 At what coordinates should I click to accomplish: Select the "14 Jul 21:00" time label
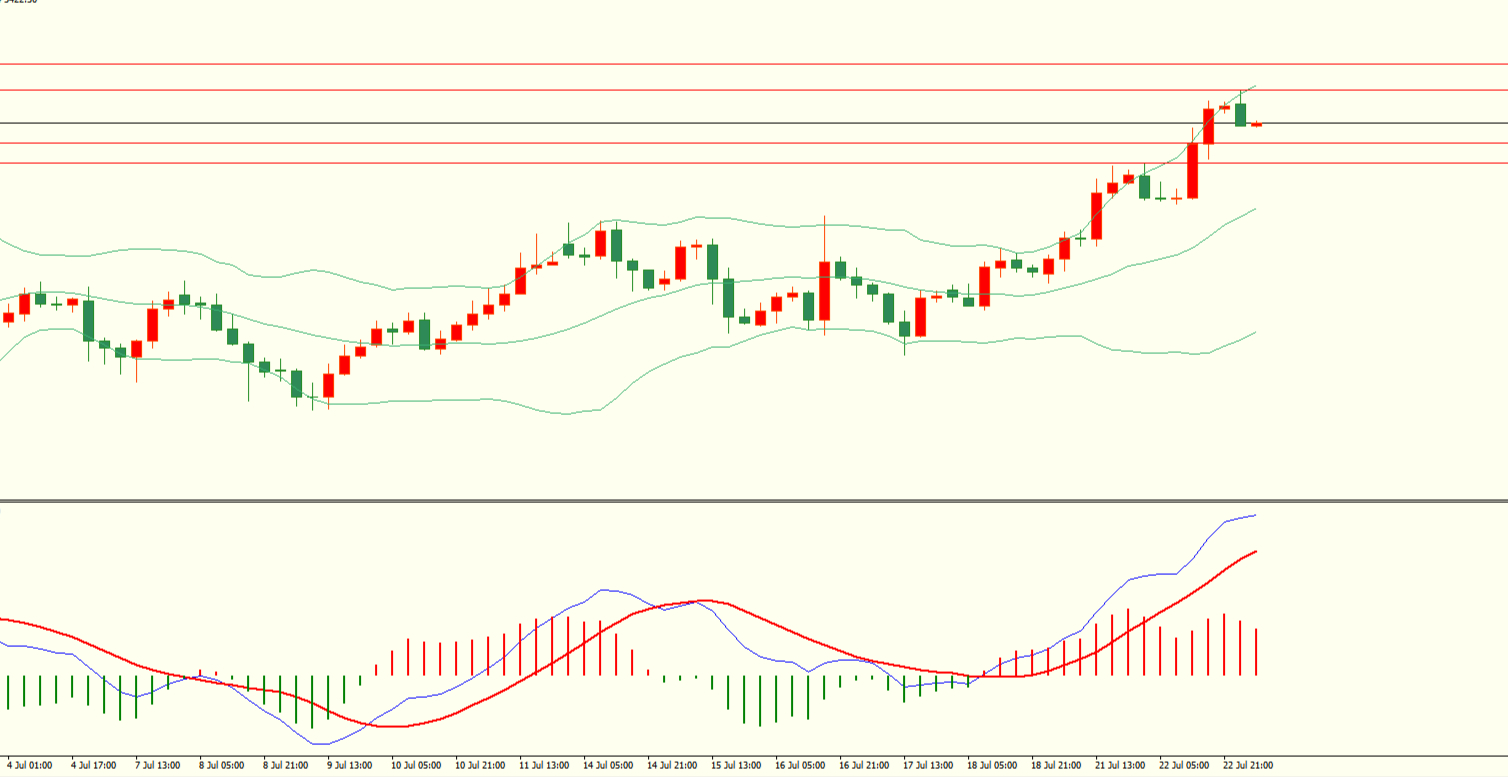[672, 766]
